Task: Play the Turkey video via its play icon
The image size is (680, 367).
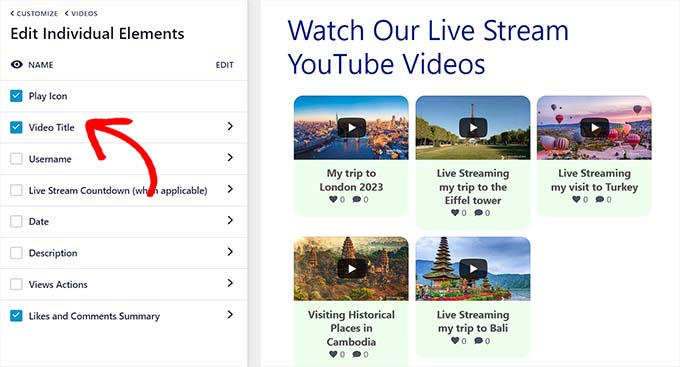Action: (x=595, y=128)
